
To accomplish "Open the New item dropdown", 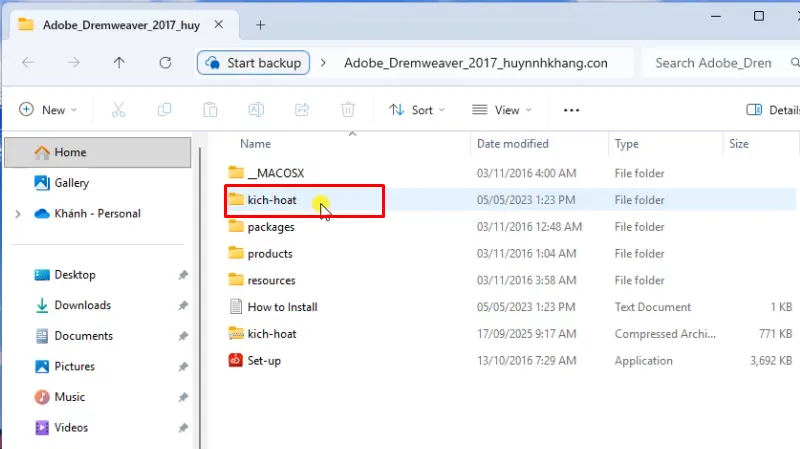I will point(48,110).
